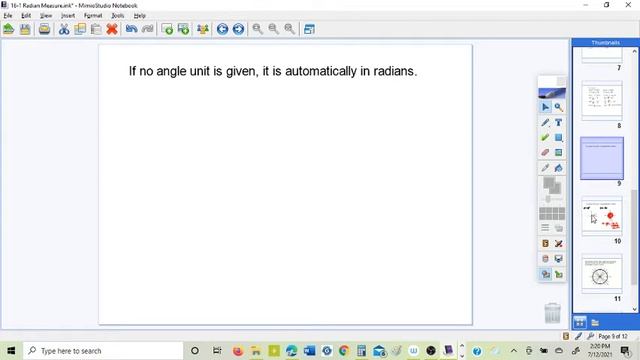Image resolution: width=640 pixels, height=360 pixels.
Task: Open a file with the green Open icon
Action: click(x=9, y=29)
